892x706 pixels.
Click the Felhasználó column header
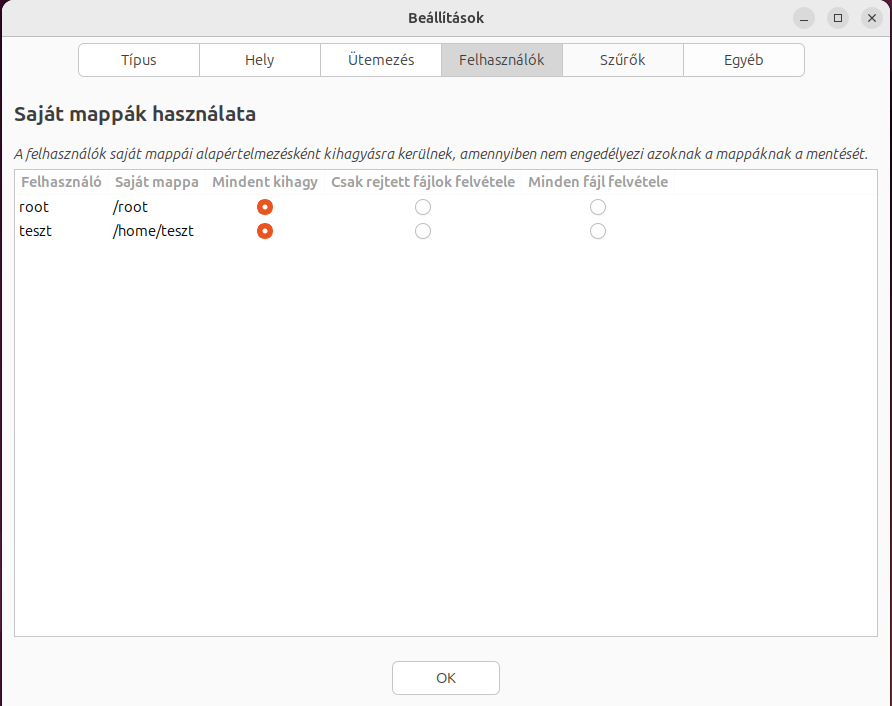tap(61, 182)
